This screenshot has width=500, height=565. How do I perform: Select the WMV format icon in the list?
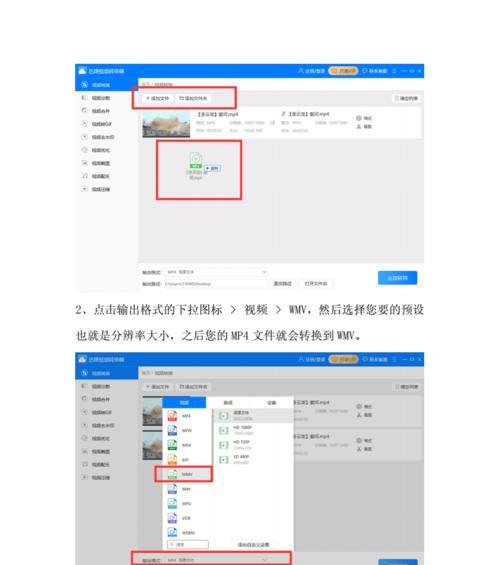(x=173, y=474)
